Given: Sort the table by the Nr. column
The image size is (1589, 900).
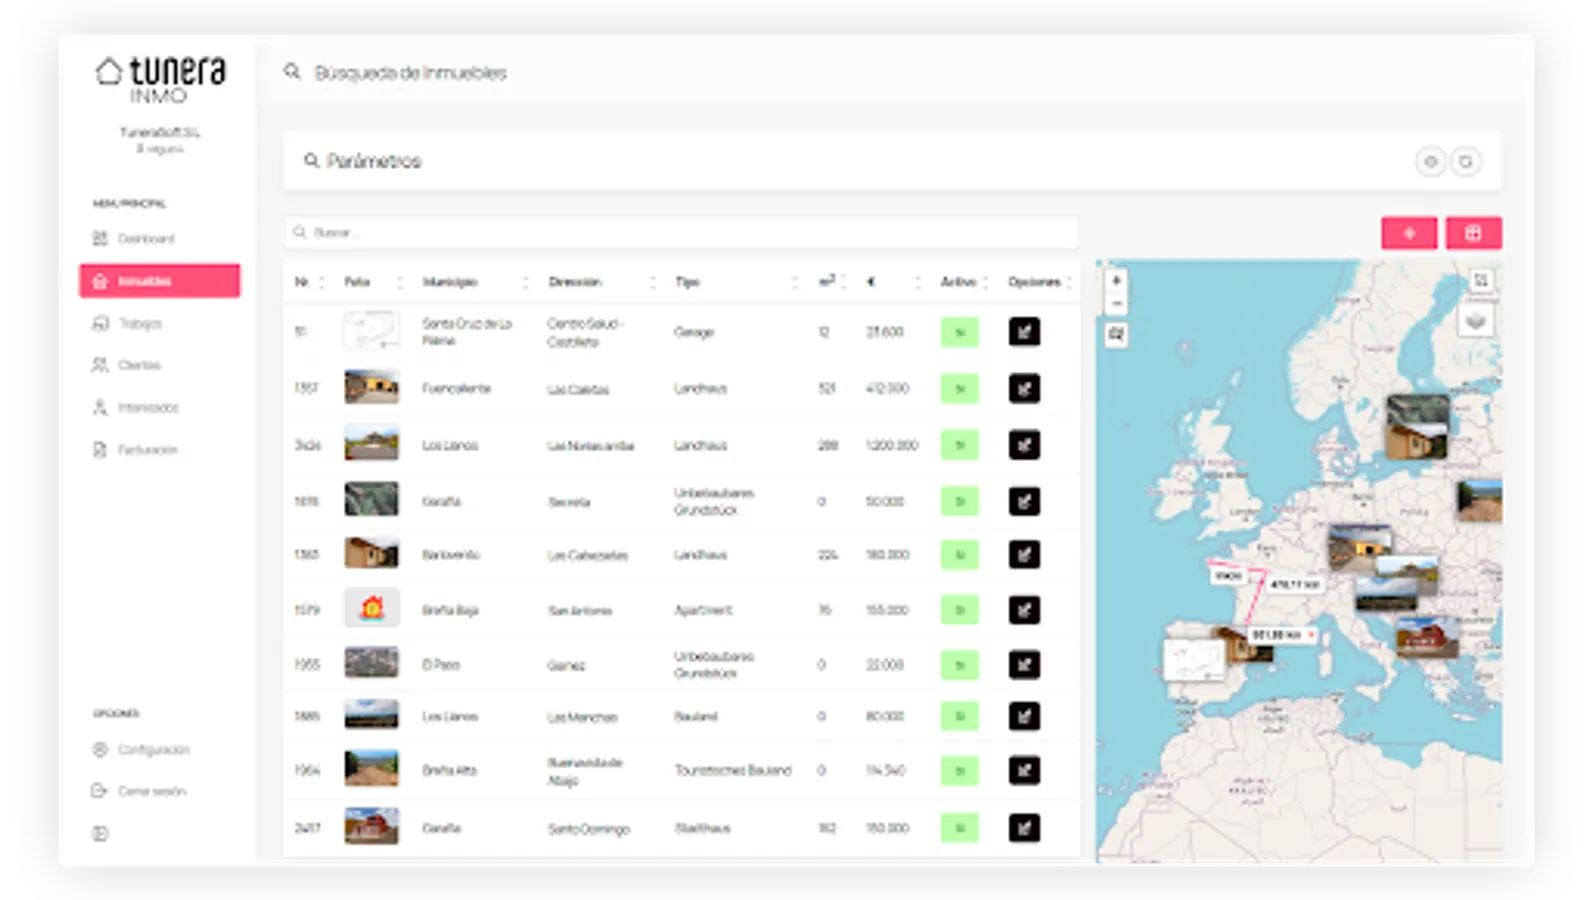Looking at the screenshot, I should pyautogui.click(x=302, y=282).
